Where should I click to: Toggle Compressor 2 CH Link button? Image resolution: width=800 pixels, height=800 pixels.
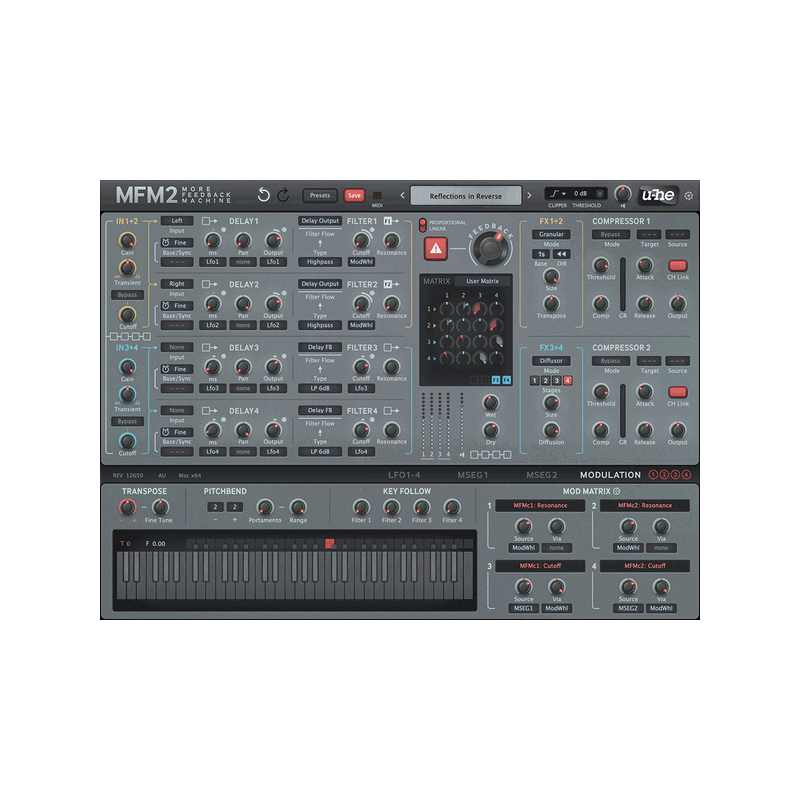(x=678, y=392)
